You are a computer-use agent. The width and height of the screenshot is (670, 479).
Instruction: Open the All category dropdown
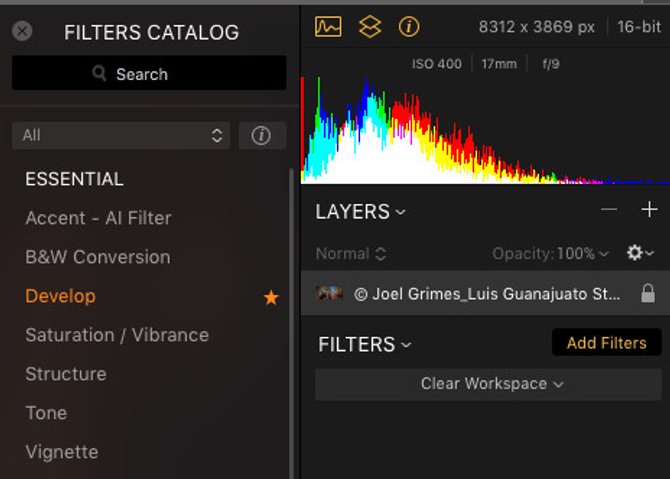[x=121, y=135]
